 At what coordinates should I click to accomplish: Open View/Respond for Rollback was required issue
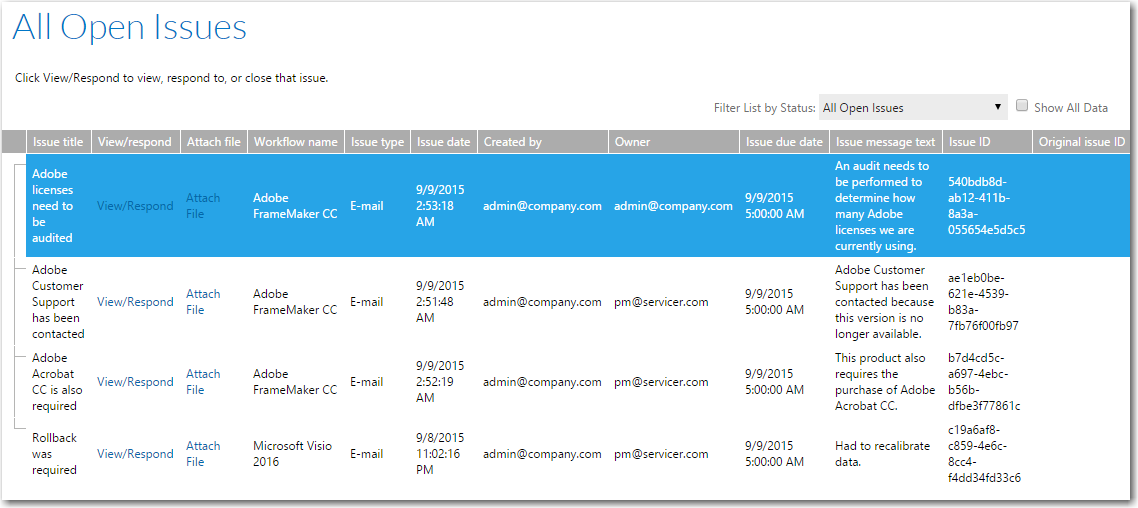[135, 454]
